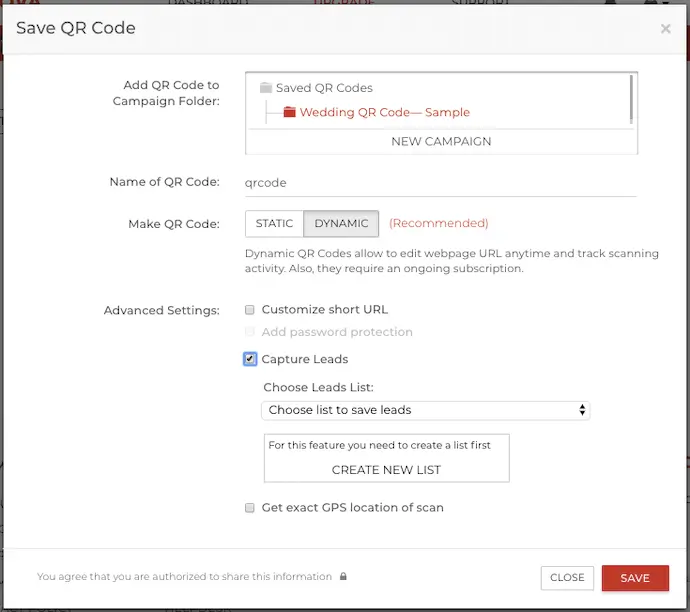
Task: Click the red SAVE button
Action: [x=635, y=578]
